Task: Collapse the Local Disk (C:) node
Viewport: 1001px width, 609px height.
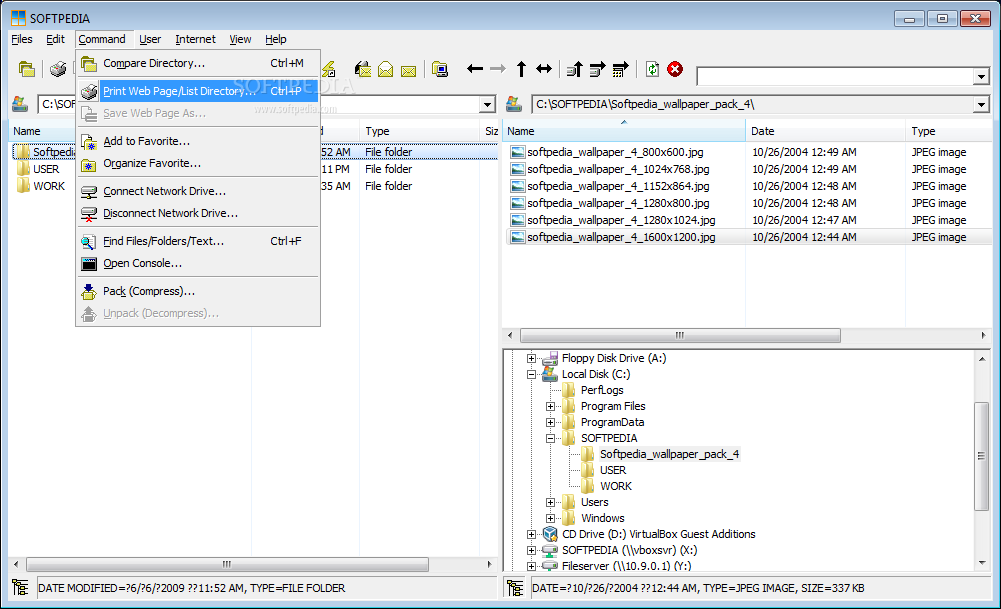Action: coord(531,375)
